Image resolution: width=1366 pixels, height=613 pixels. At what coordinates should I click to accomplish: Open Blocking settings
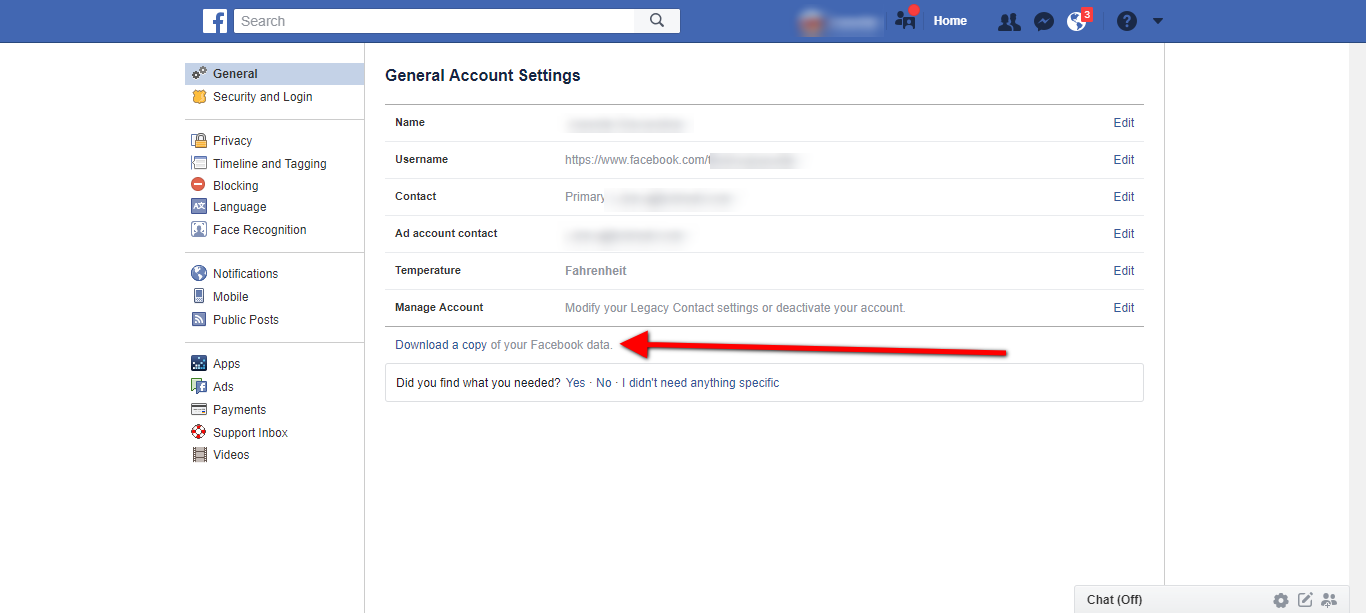click(235, 186)
